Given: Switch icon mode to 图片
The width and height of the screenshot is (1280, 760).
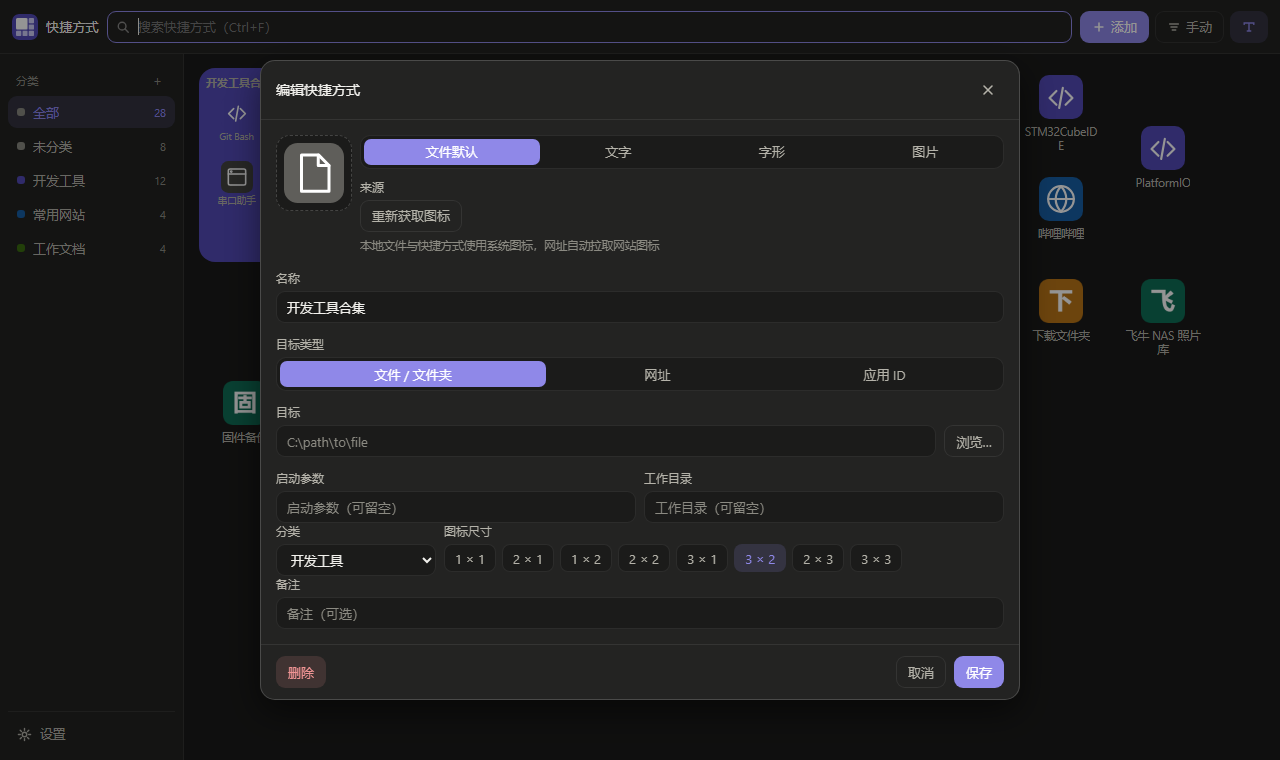Looking at the screenshot, I should tap(925, 152).
